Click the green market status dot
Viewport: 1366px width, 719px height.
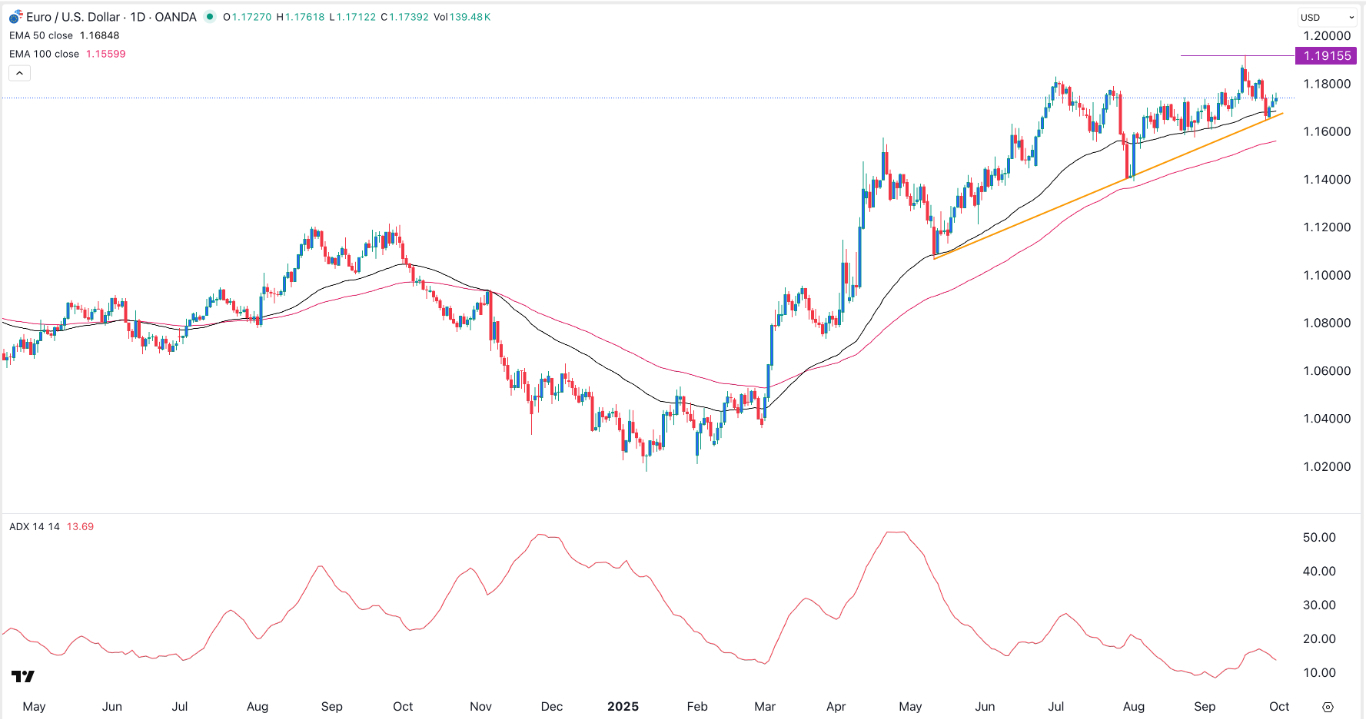pyautogui.click(x=210, y=16)
